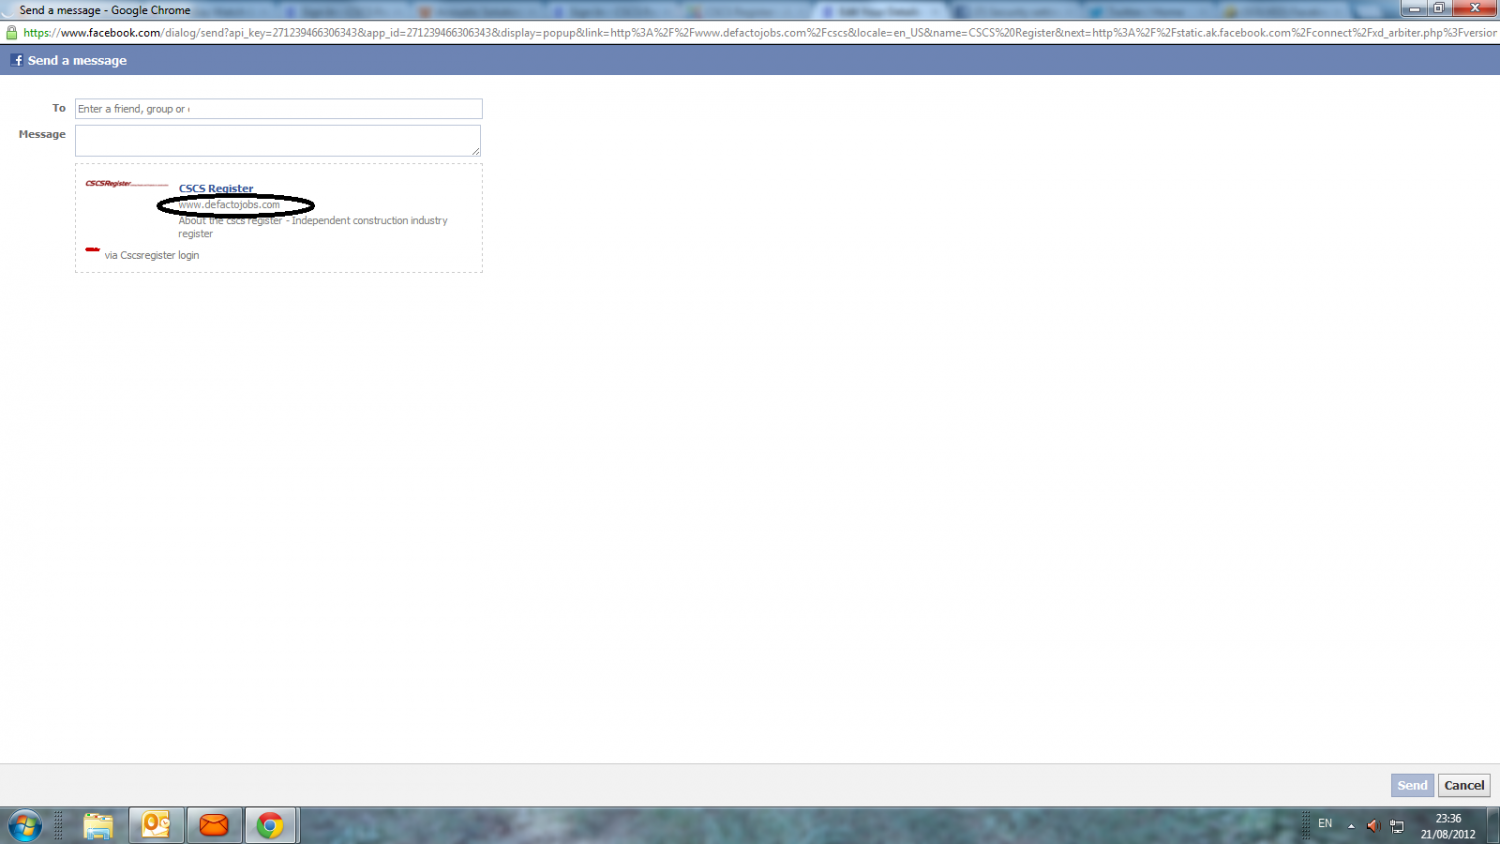The width and height of the screenshot is (1500, 844).
Task: Click the link description text about CSCS register
Action: click(313, 227)
